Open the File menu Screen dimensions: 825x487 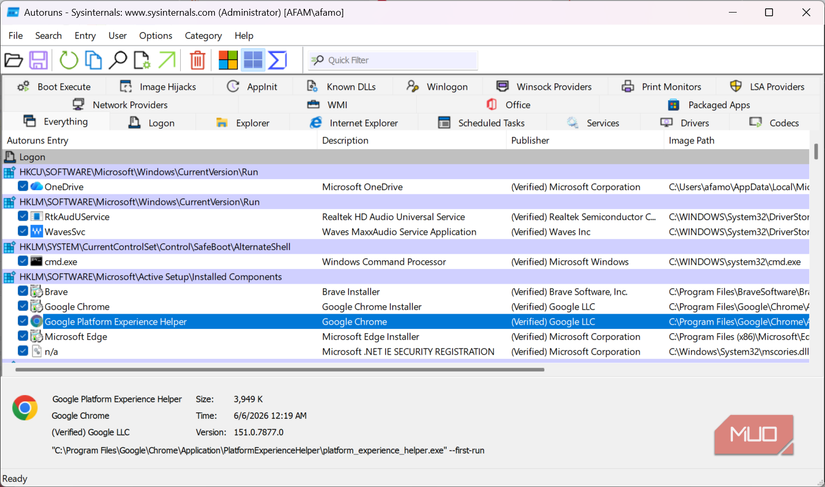click(x=15, y=36)
